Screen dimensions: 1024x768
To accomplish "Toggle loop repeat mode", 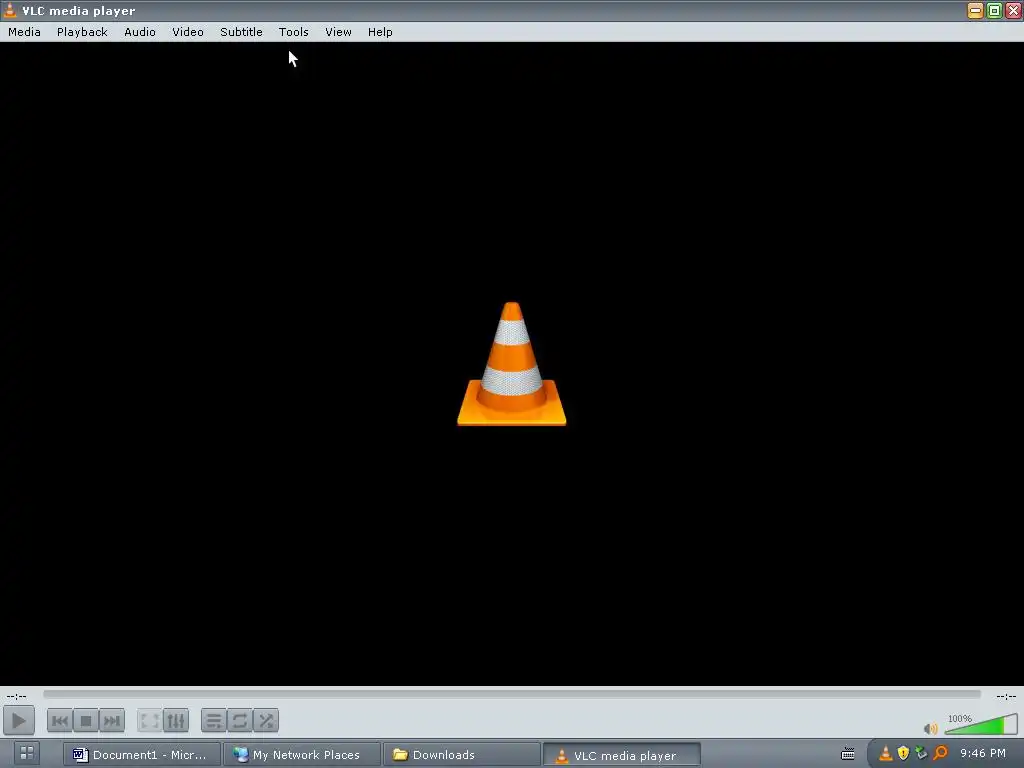I will tap(240, 721).
